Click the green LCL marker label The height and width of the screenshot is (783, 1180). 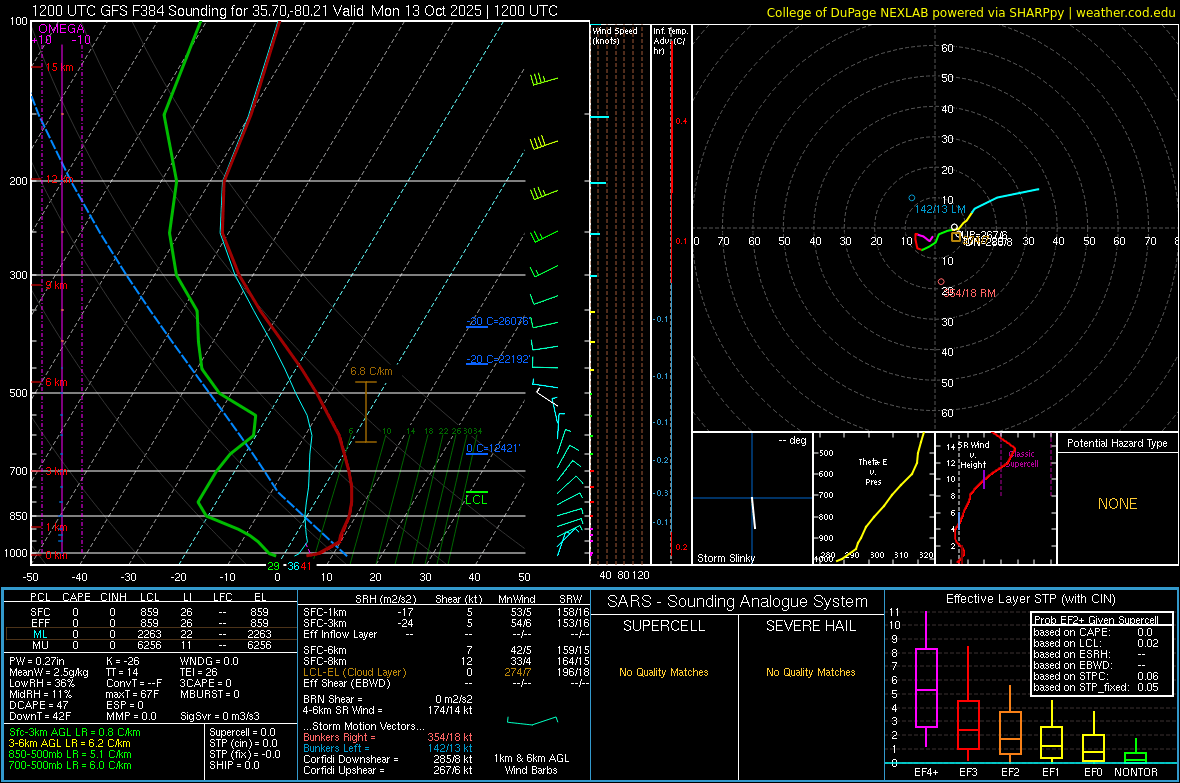(476, 500)
